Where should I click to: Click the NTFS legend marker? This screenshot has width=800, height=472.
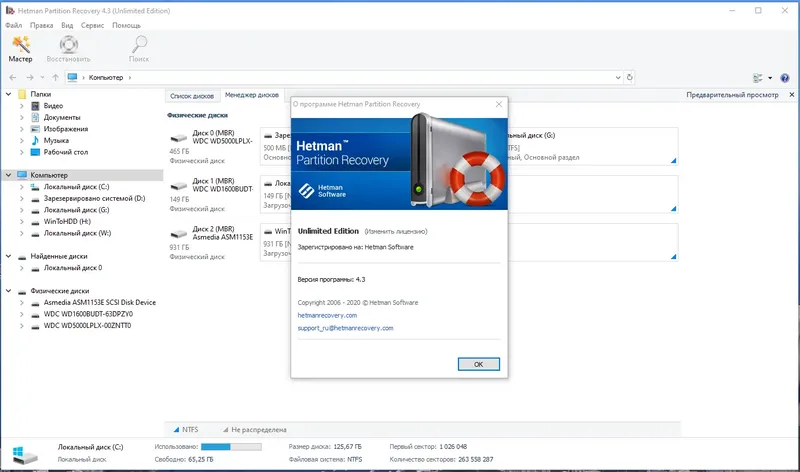pos(177,430)
